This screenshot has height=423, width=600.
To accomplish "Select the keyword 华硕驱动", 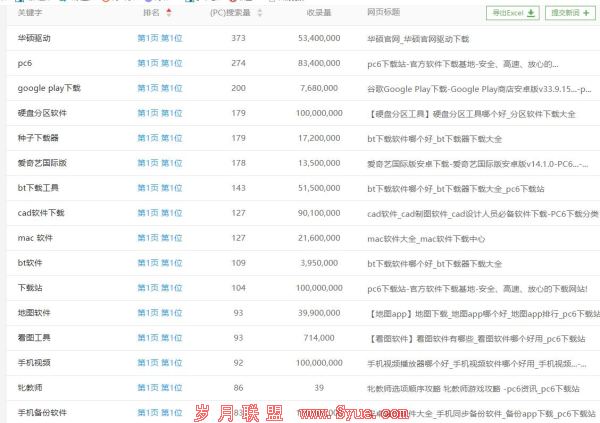I will coord(34,38).
